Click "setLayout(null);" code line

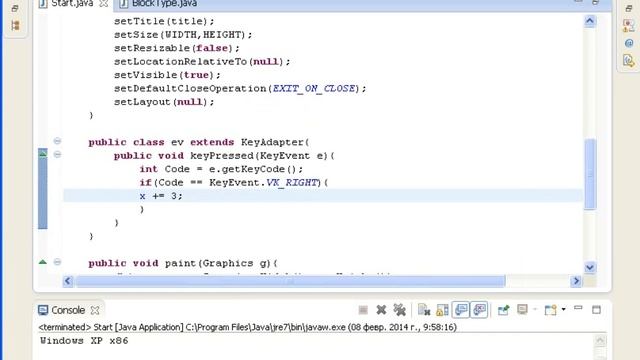(164, 102)
